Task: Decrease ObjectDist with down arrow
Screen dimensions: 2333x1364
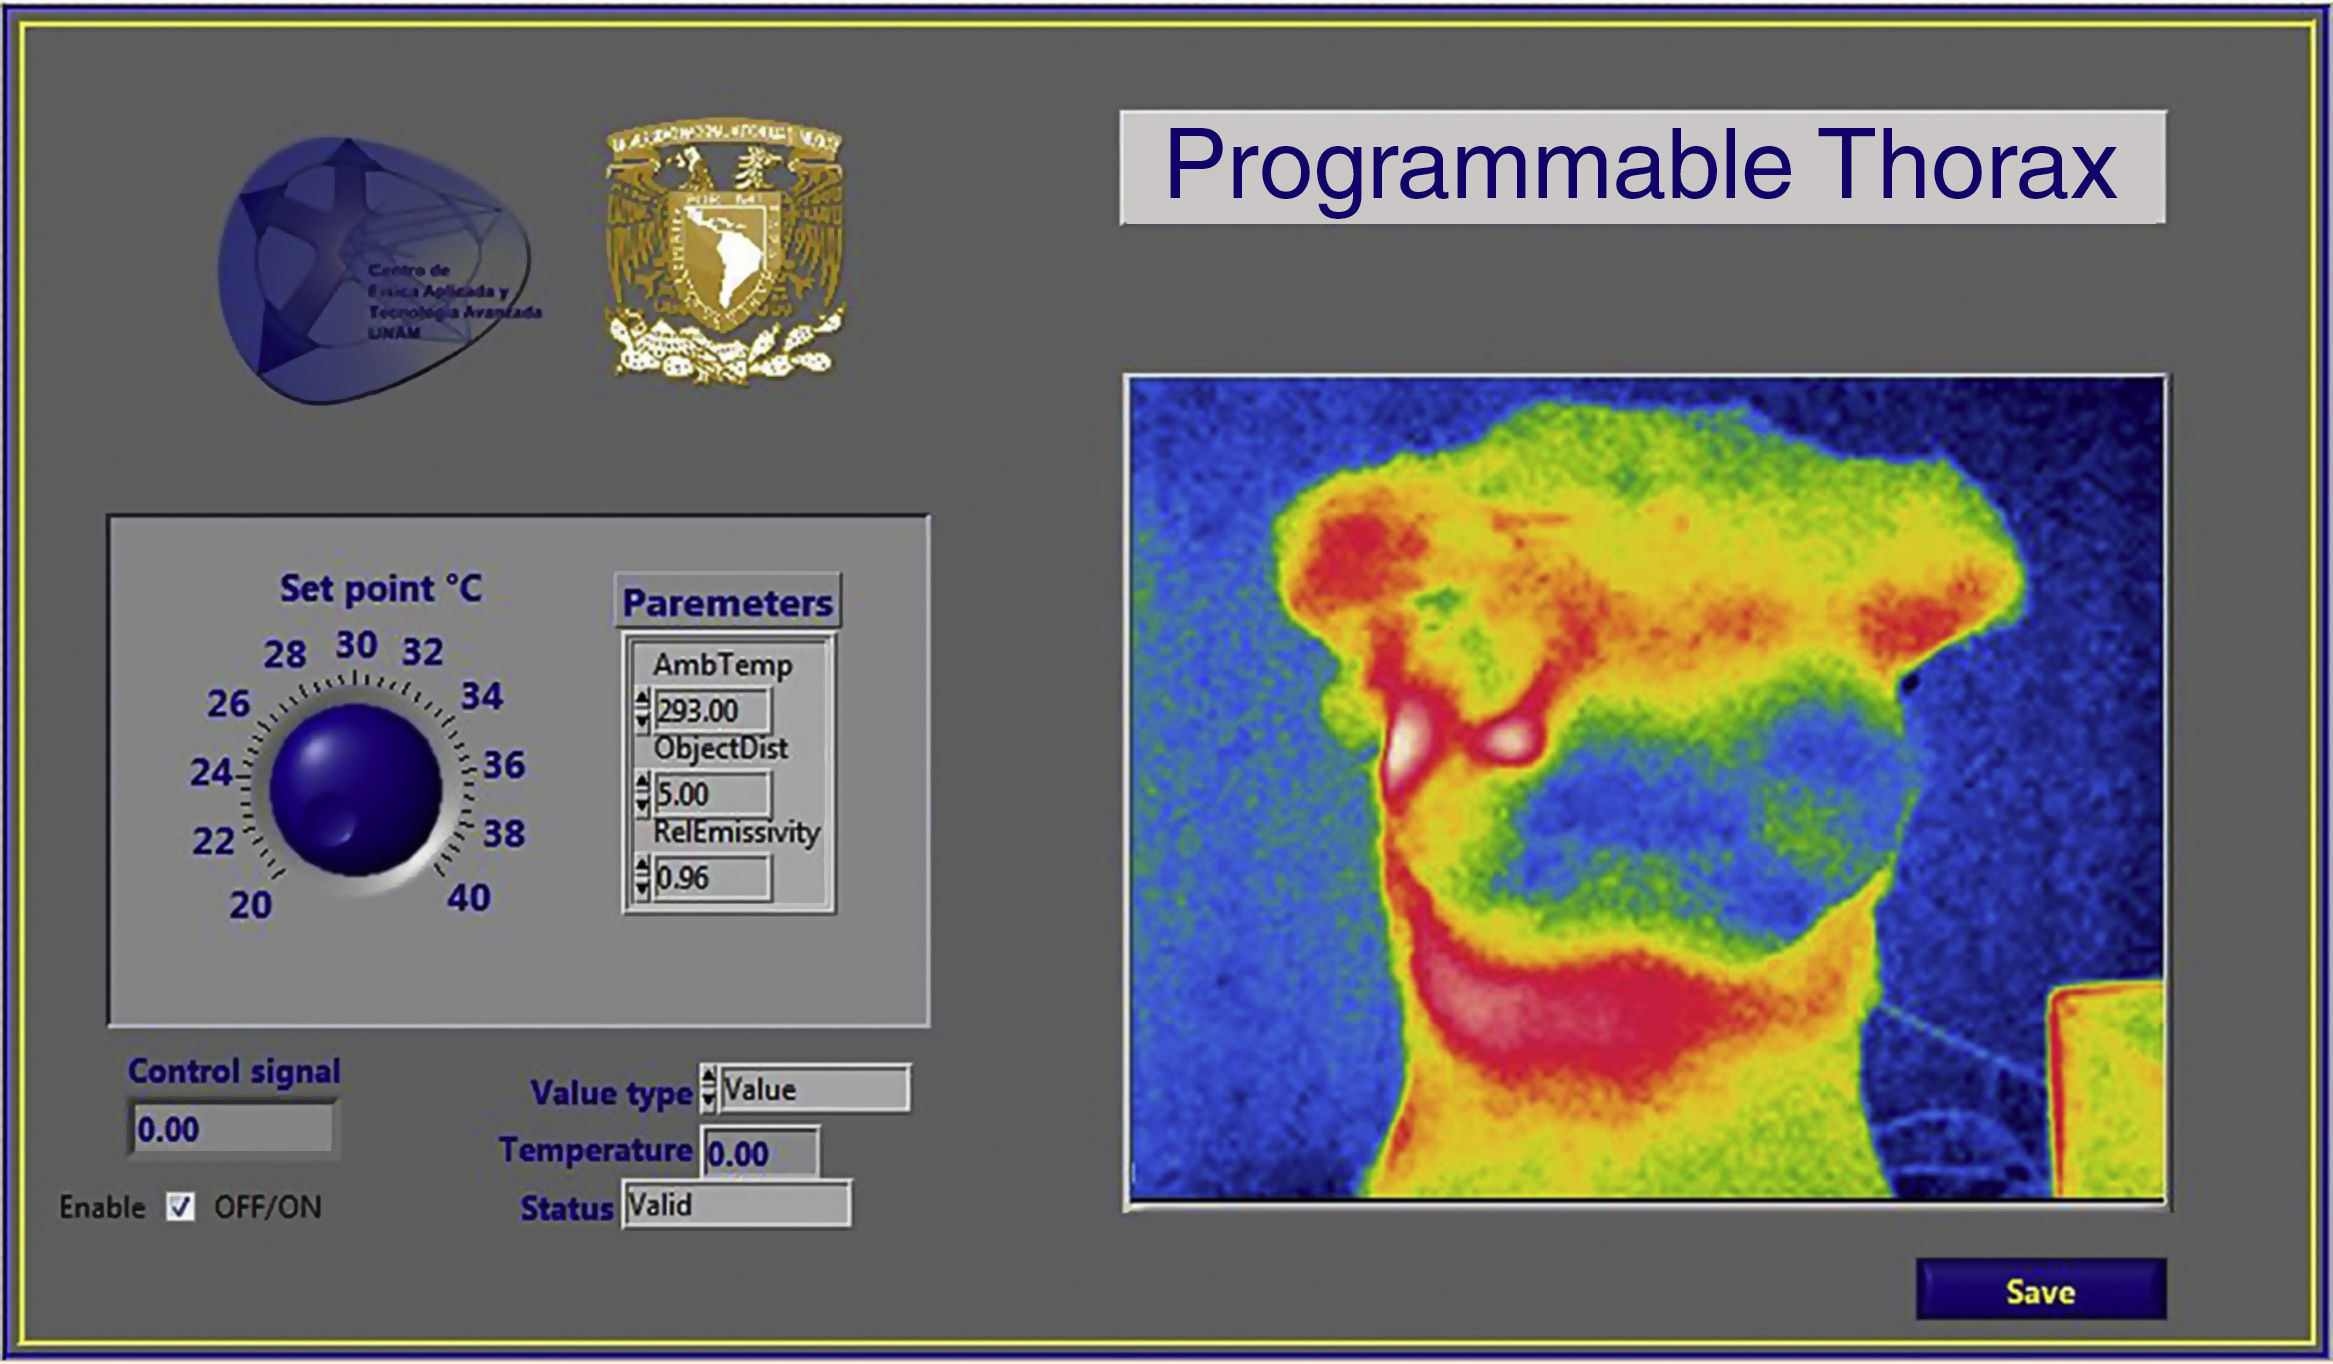Action: [642, 805]
